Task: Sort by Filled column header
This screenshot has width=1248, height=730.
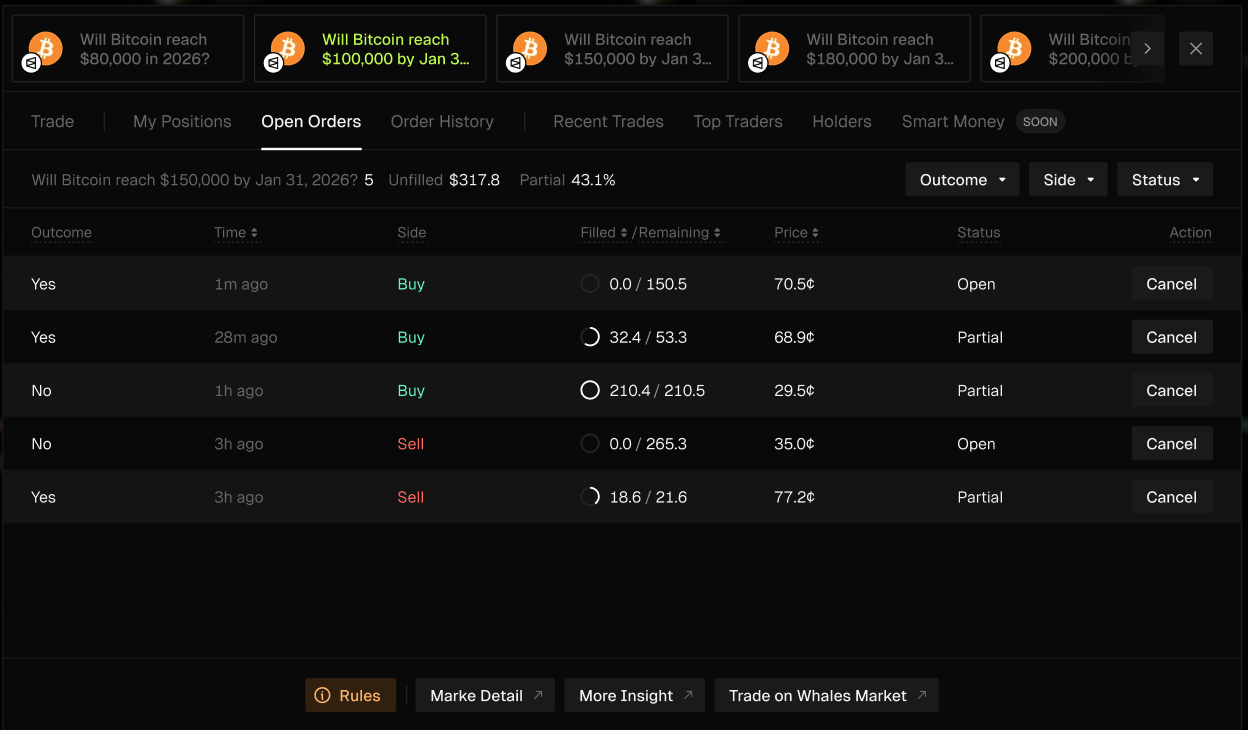Action: coord(604,233)
